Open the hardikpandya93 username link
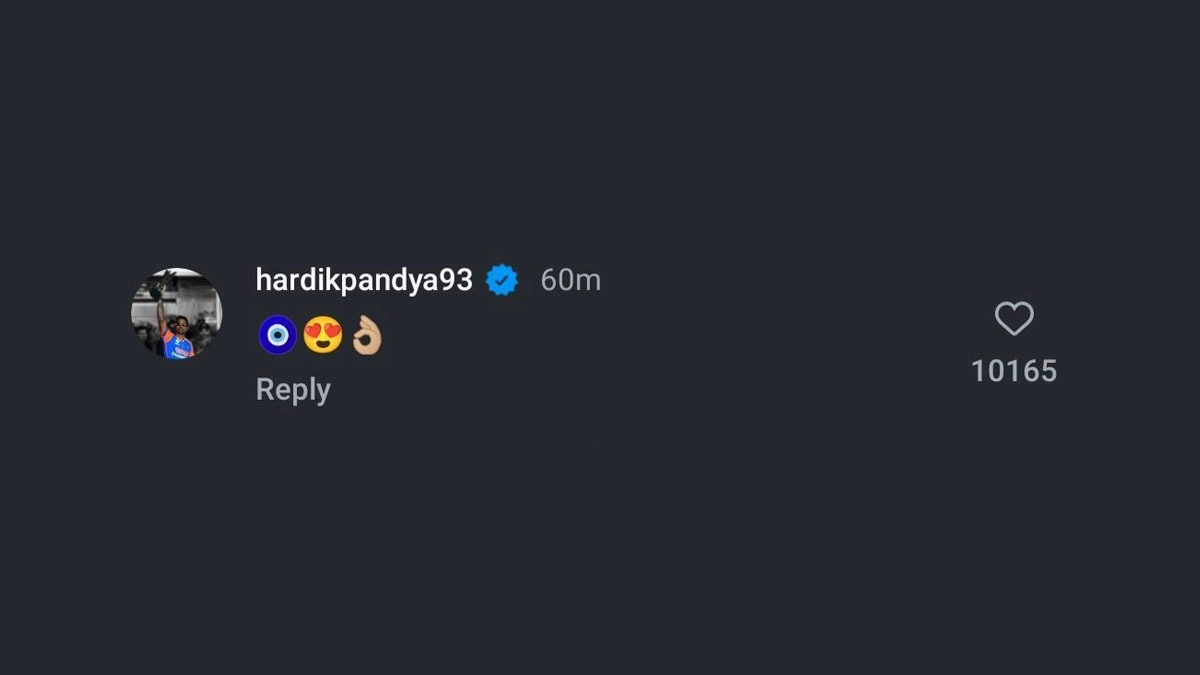This screenshot has width=1200, height=675. click(364, 280)
